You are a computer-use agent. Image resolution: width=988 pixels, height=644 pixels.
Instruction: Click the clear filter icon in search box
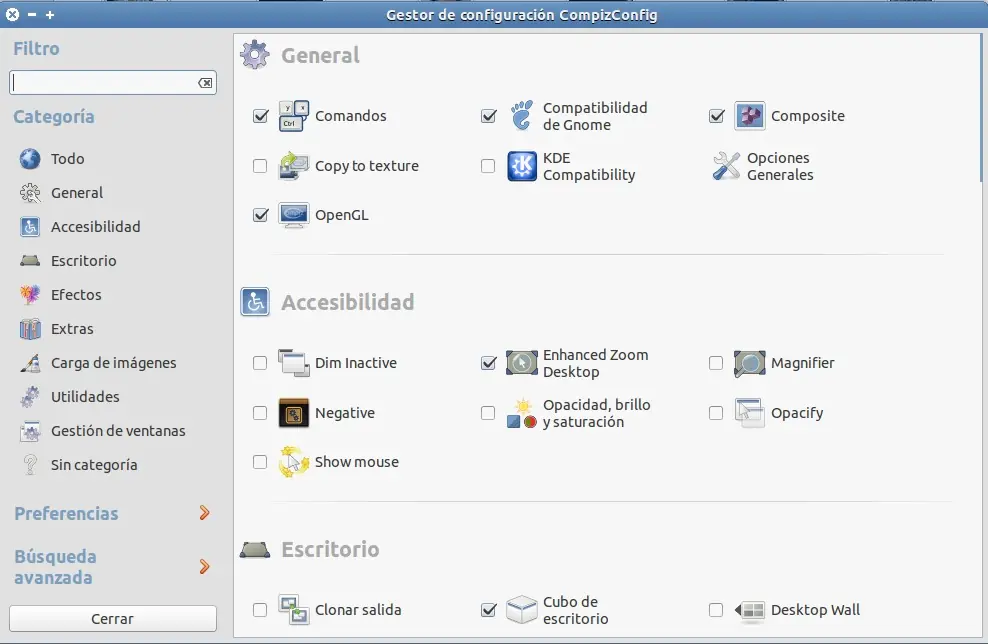coord(205,83)
